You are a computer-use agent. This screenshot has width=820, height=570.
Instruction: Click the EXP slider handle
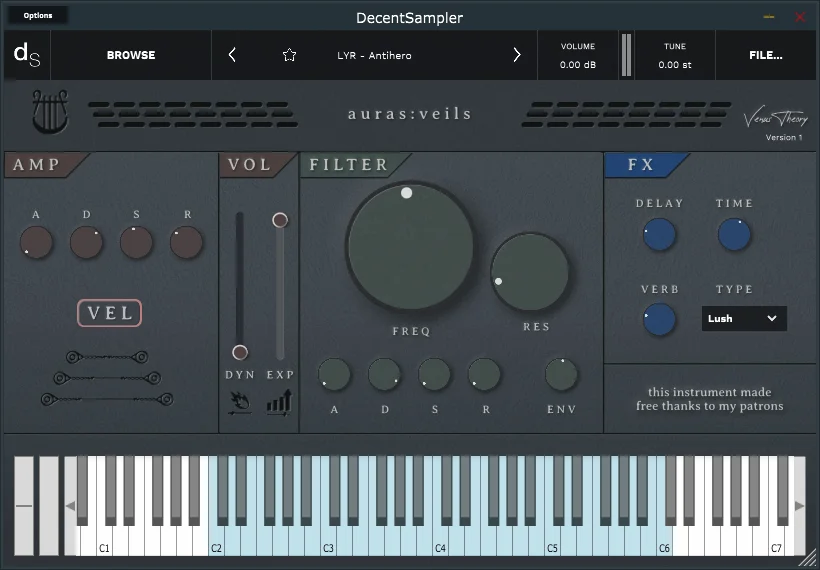pos(280,220)
